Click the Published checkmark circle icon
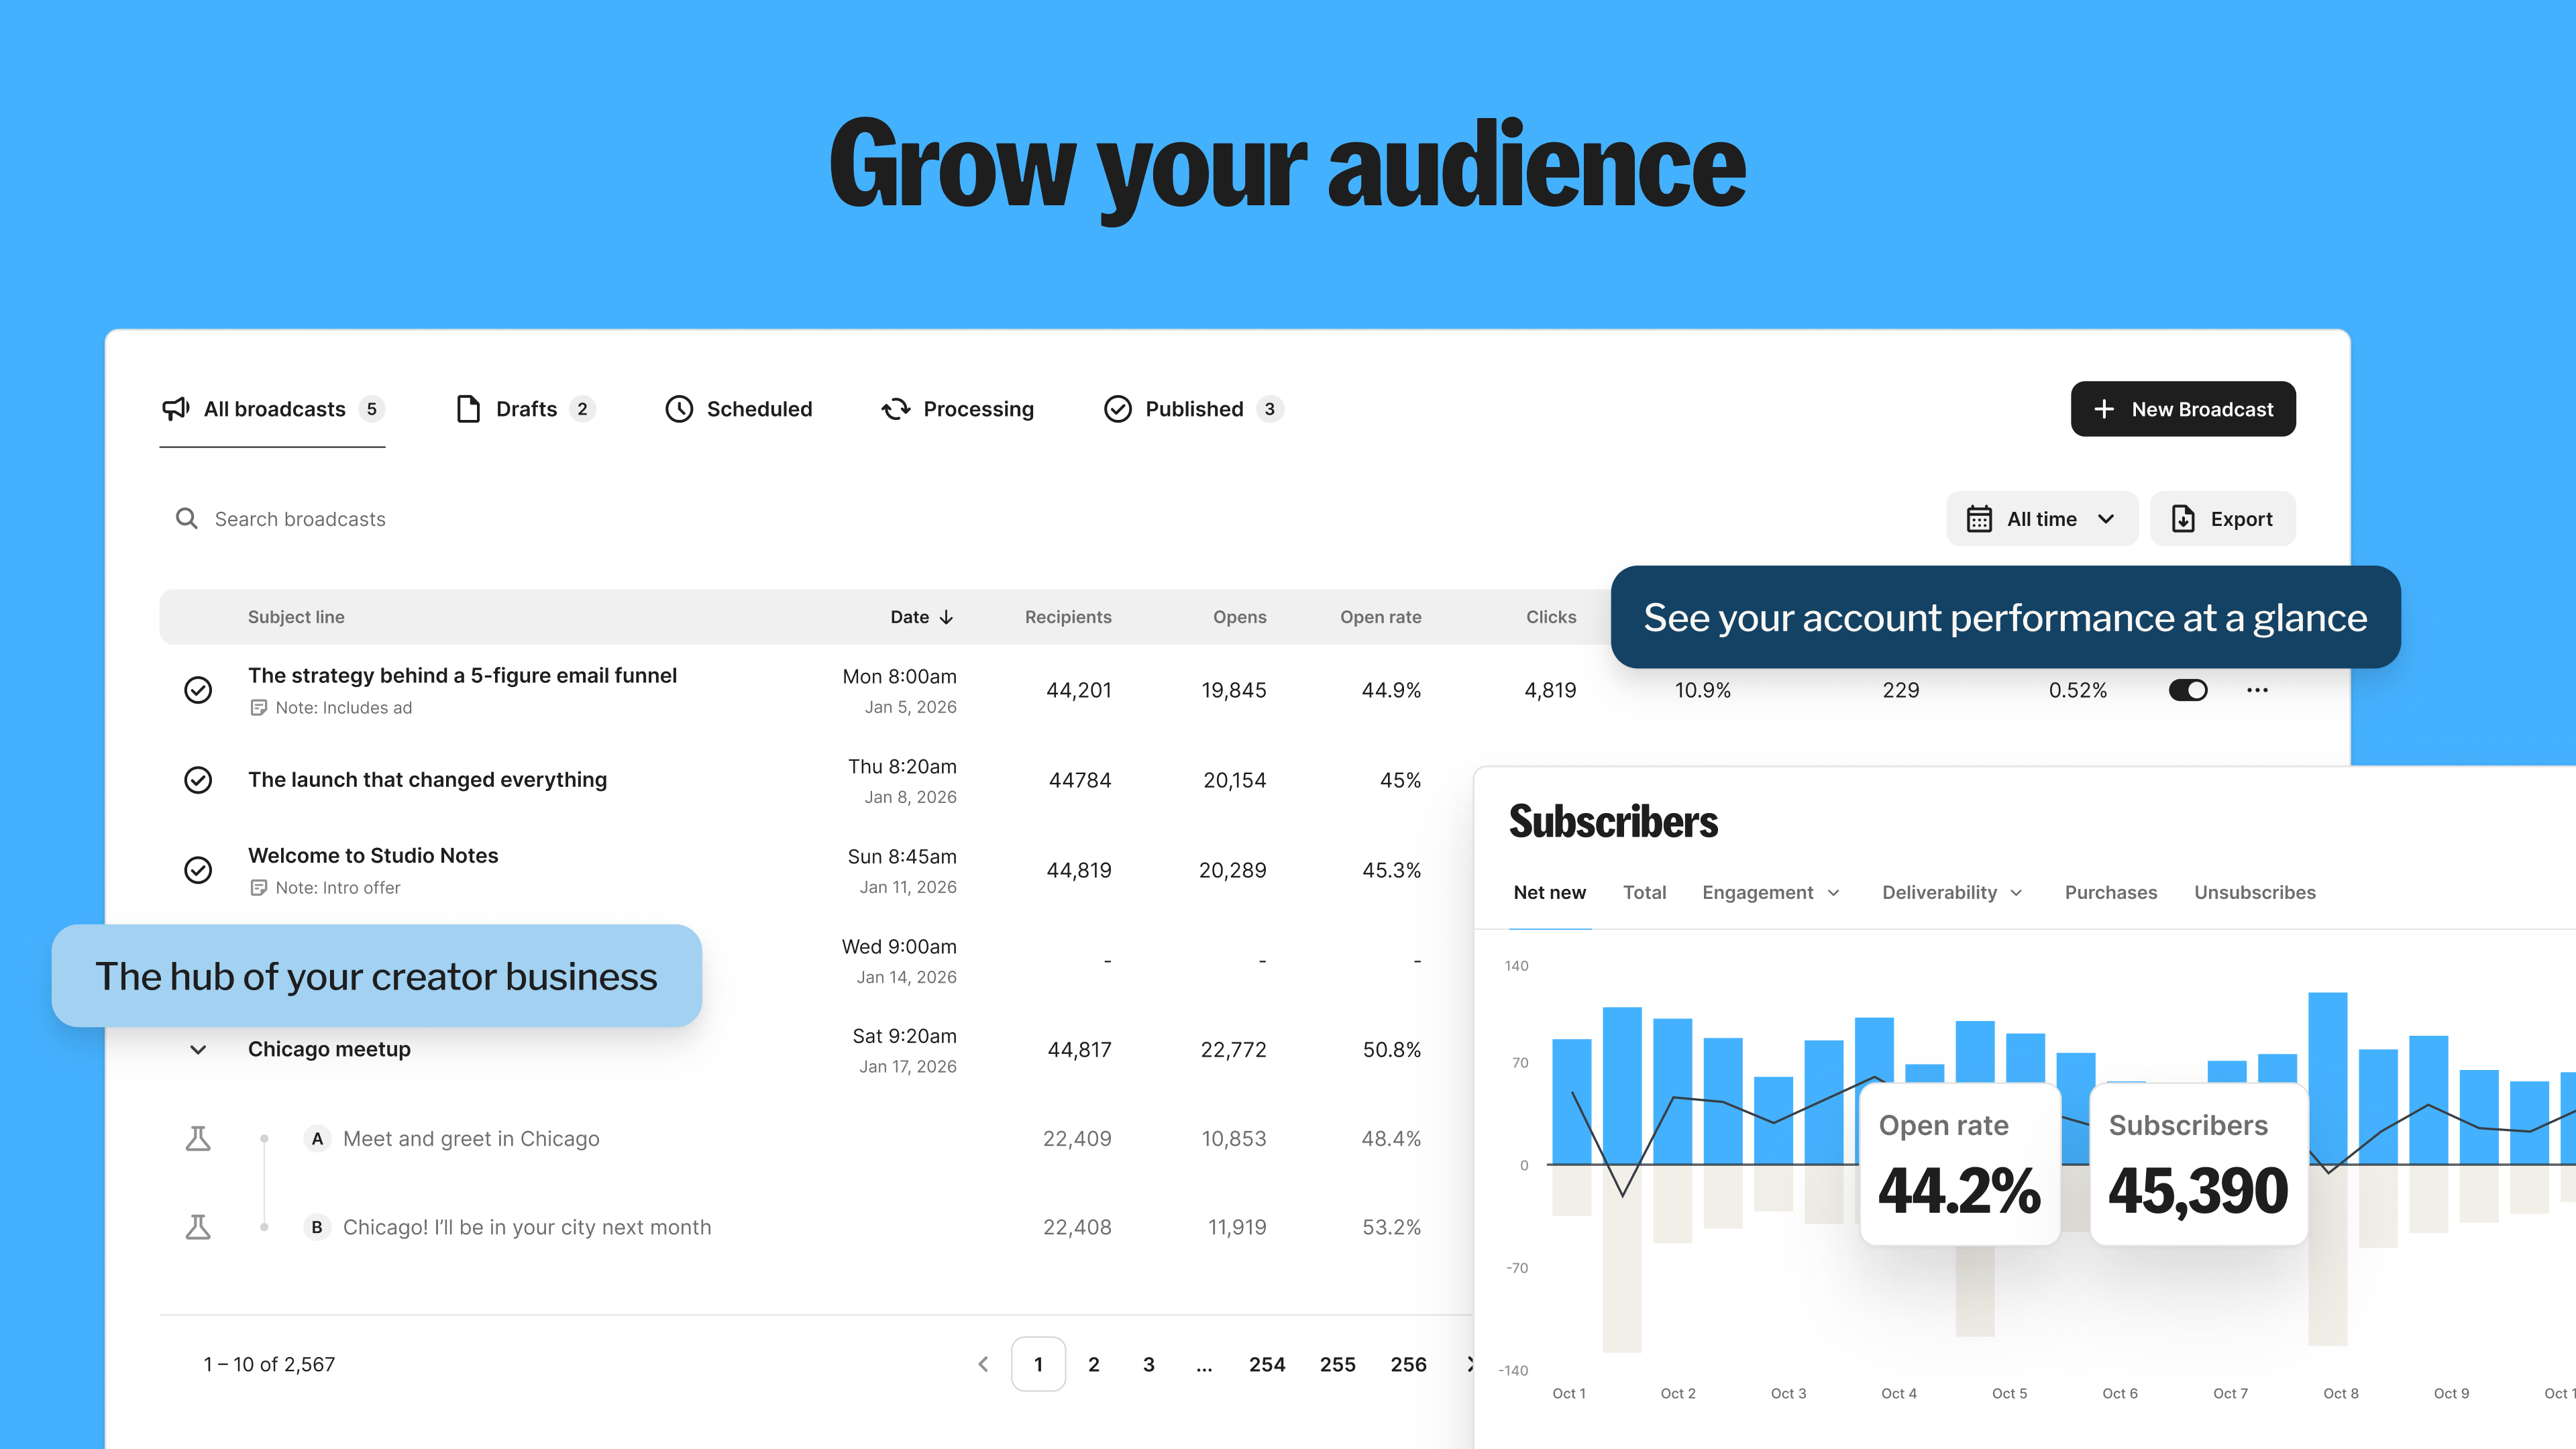This screenshot has height=1449, width=2576. pyautogui.click(x=1117, y=409)
